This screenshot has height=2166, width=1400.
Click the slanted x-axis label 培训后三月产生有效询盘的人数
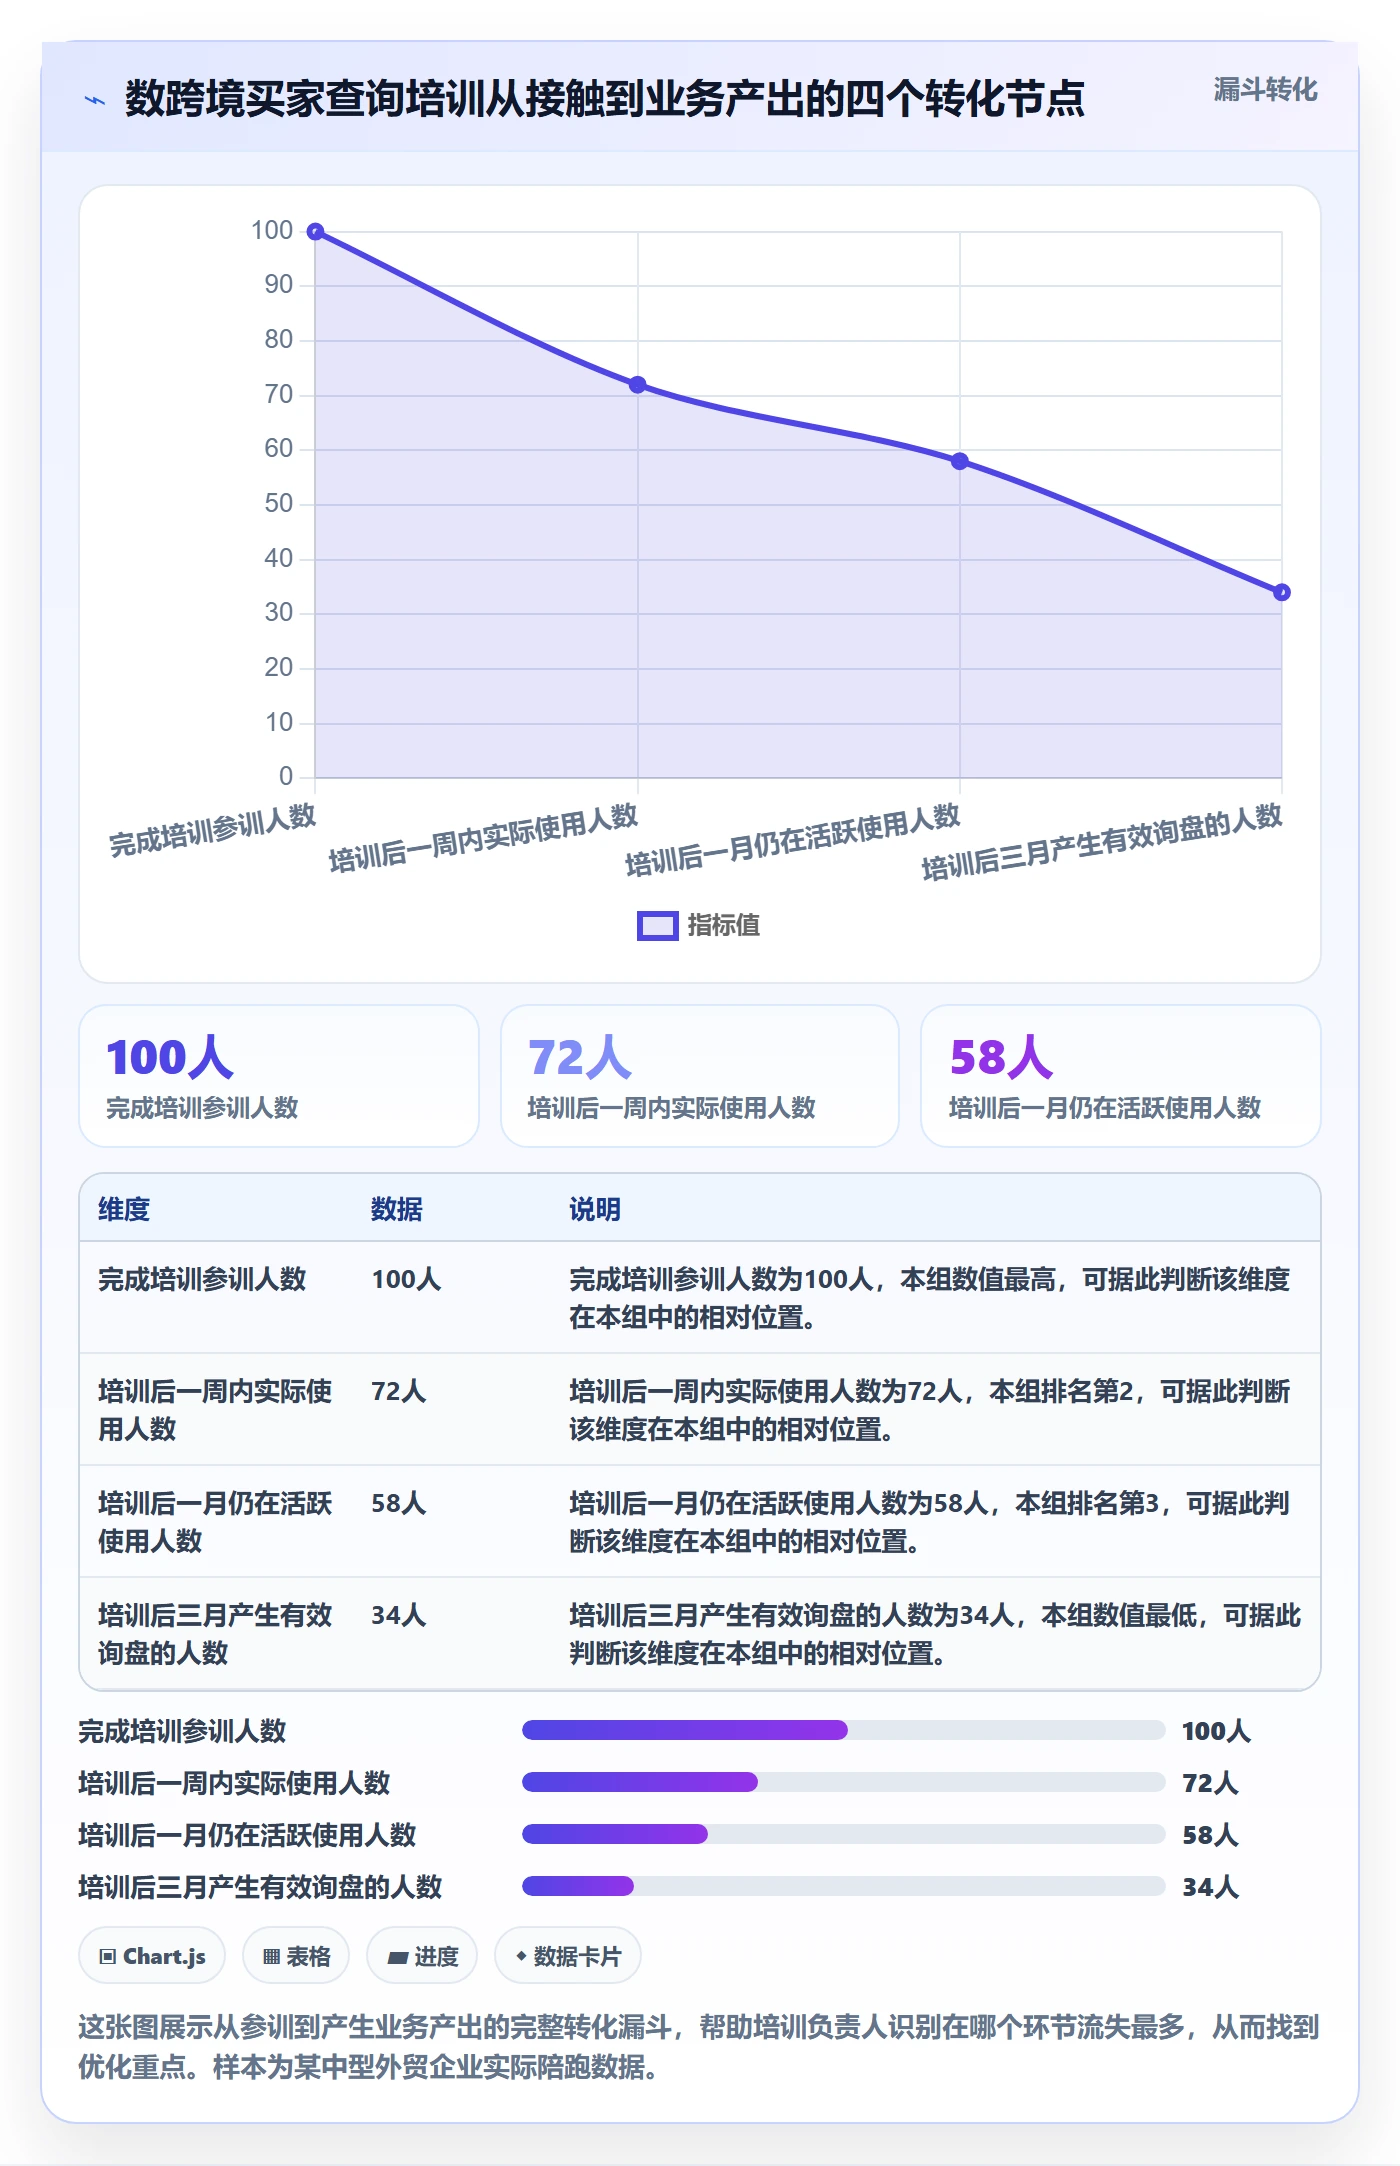[x=1101, y=842]
